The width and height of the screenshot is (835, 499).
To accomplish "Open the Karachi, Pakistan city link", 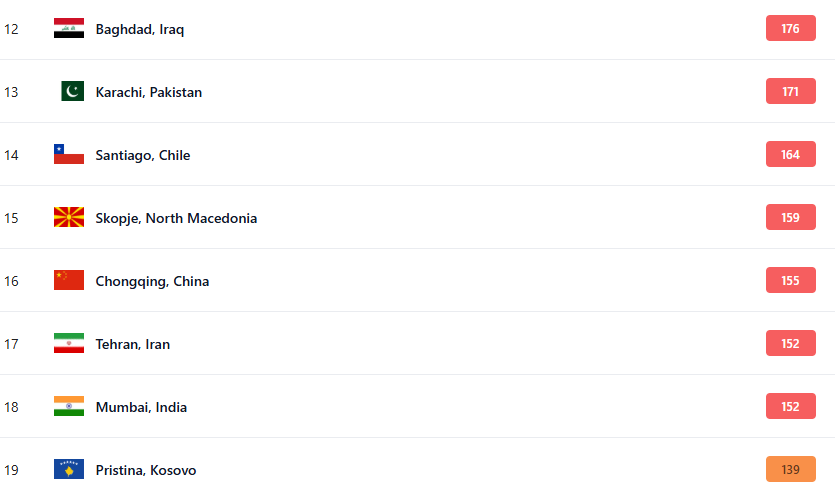I will [x=149, y=92].
